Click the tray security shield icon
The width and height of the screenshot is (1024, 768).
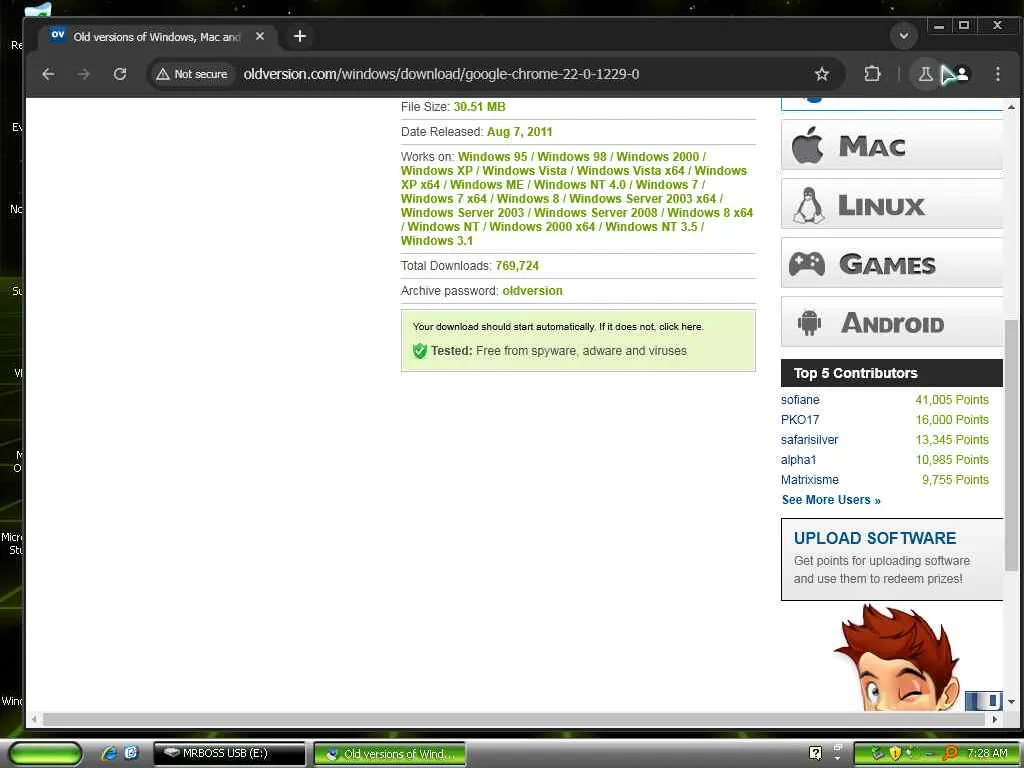pos(895,753)
